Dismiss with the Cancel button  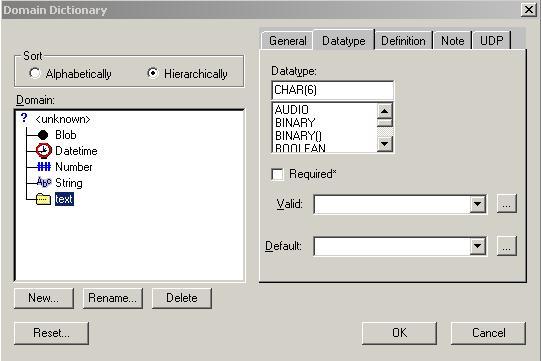point(489,333)
